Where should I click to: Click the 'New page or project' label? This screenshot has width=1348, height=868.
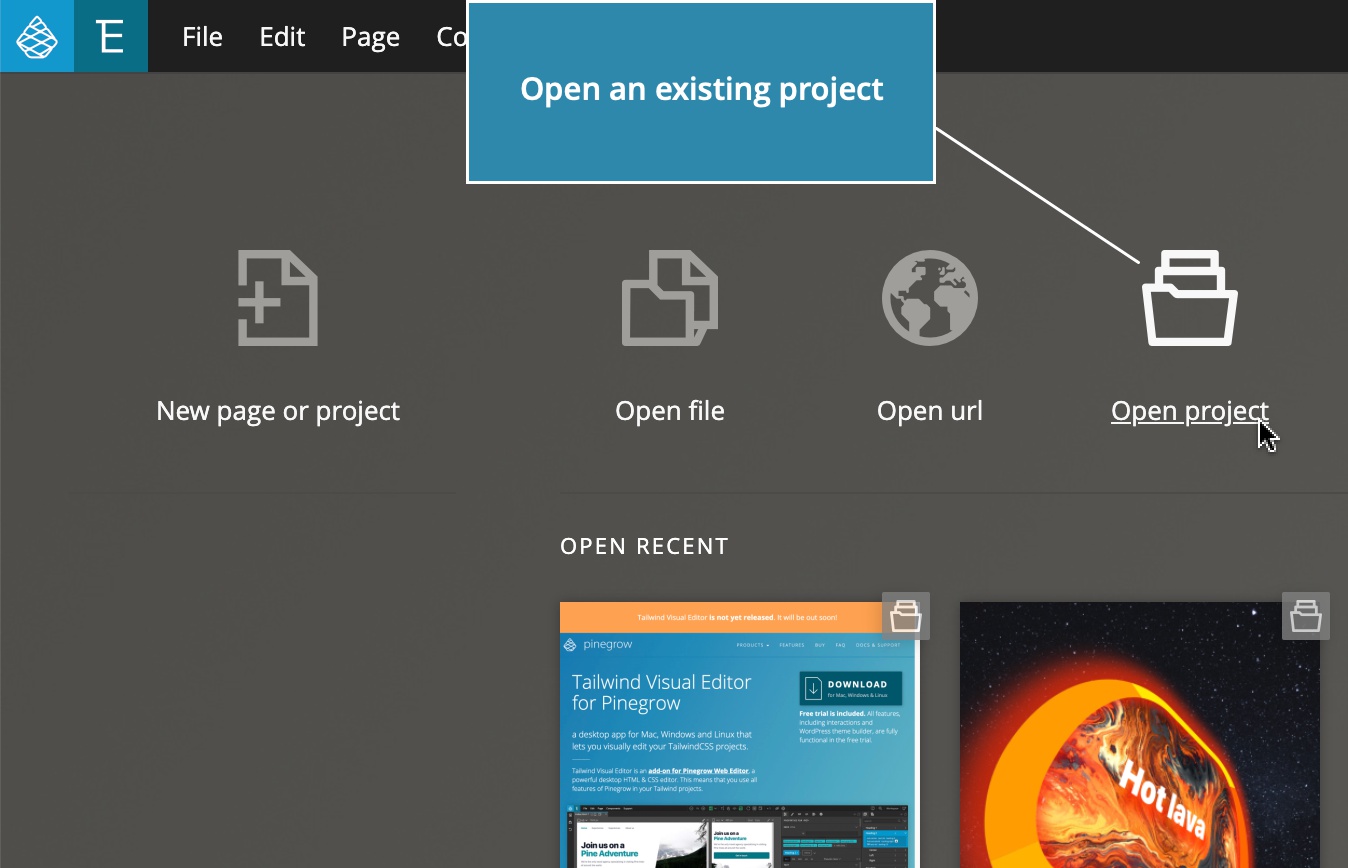point(278,411)
